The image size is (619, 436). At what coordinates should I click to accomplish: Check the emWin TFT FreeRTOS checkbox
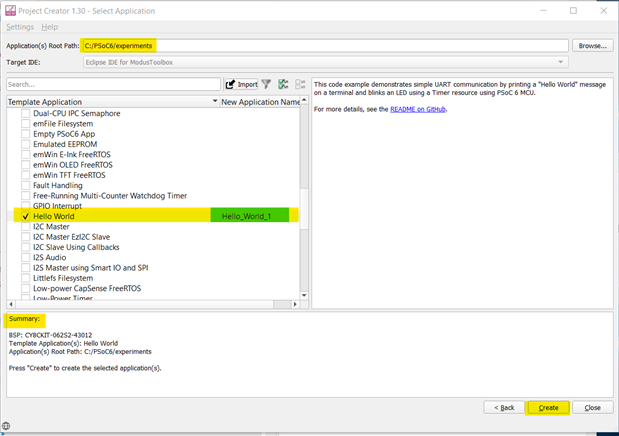tap(26, 175)
